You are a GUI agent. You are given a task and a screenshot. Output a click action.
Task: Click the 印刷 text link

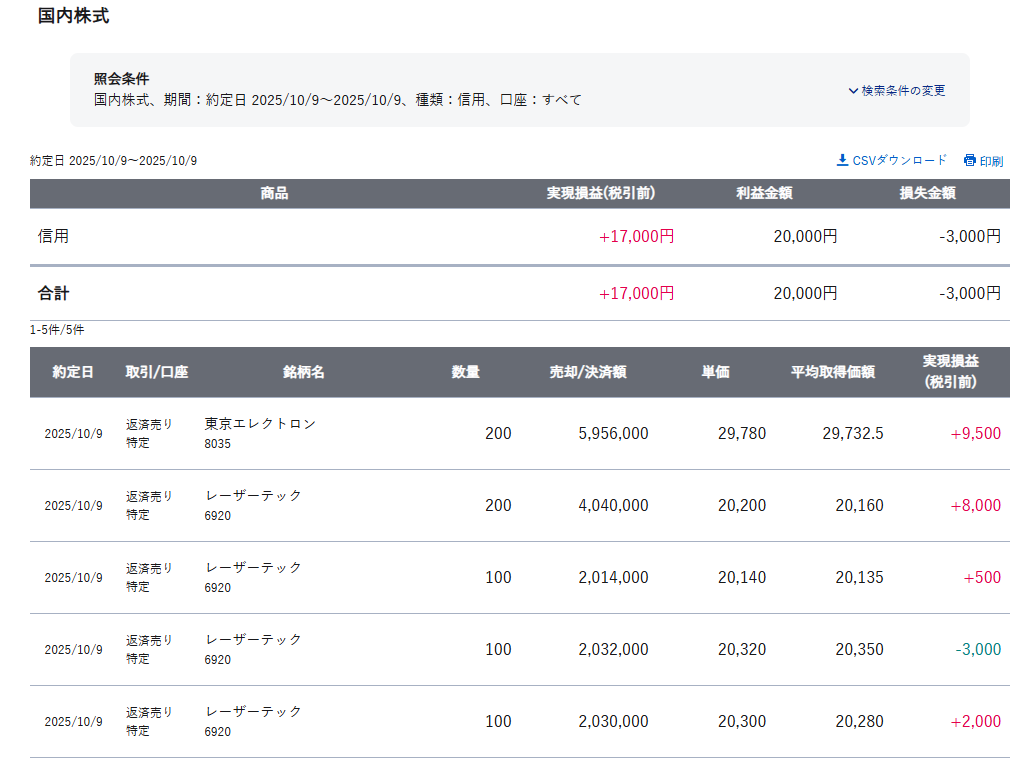click(x=991, y=161)
